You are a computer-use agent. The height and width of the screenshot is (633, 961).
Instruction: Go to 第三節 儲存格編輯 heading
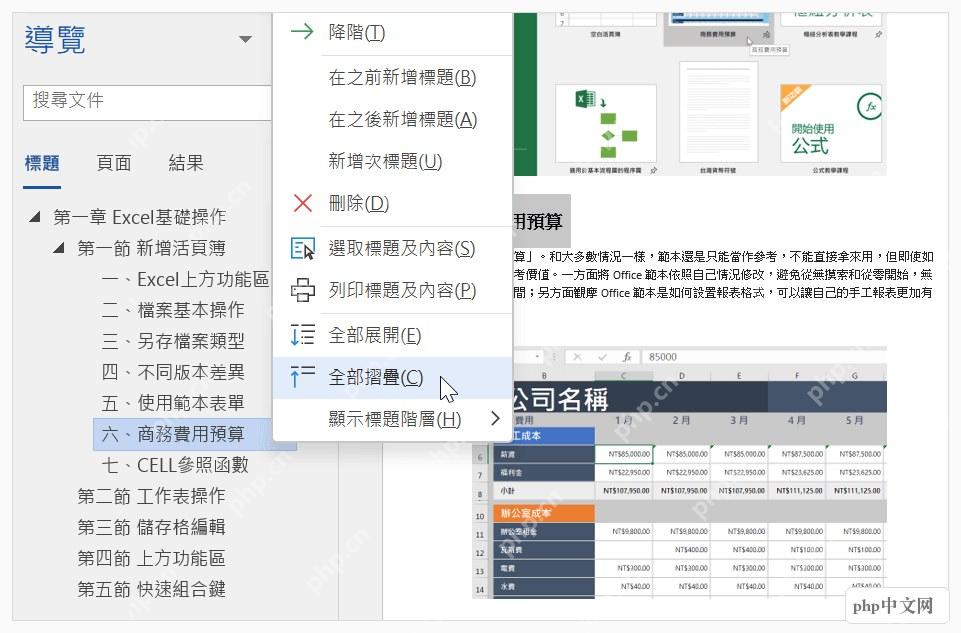[151, 527]
